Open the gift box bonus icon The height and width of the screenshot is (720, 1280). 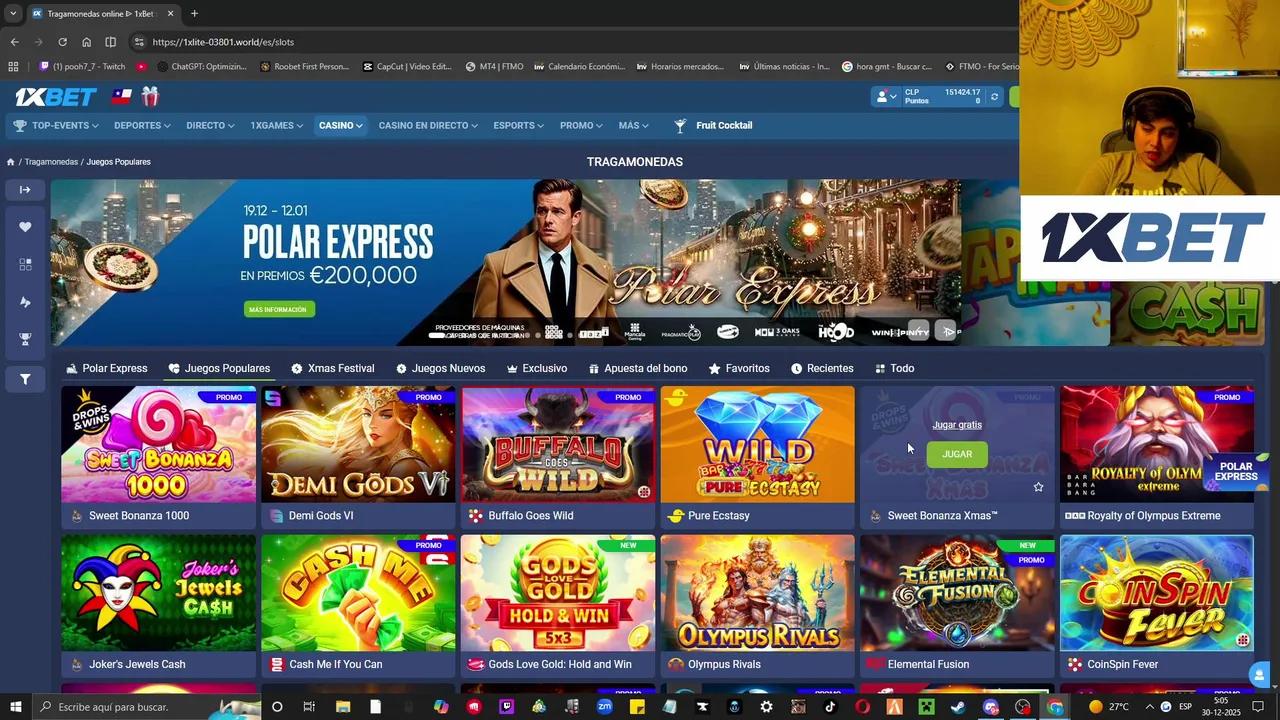point(150,96)
